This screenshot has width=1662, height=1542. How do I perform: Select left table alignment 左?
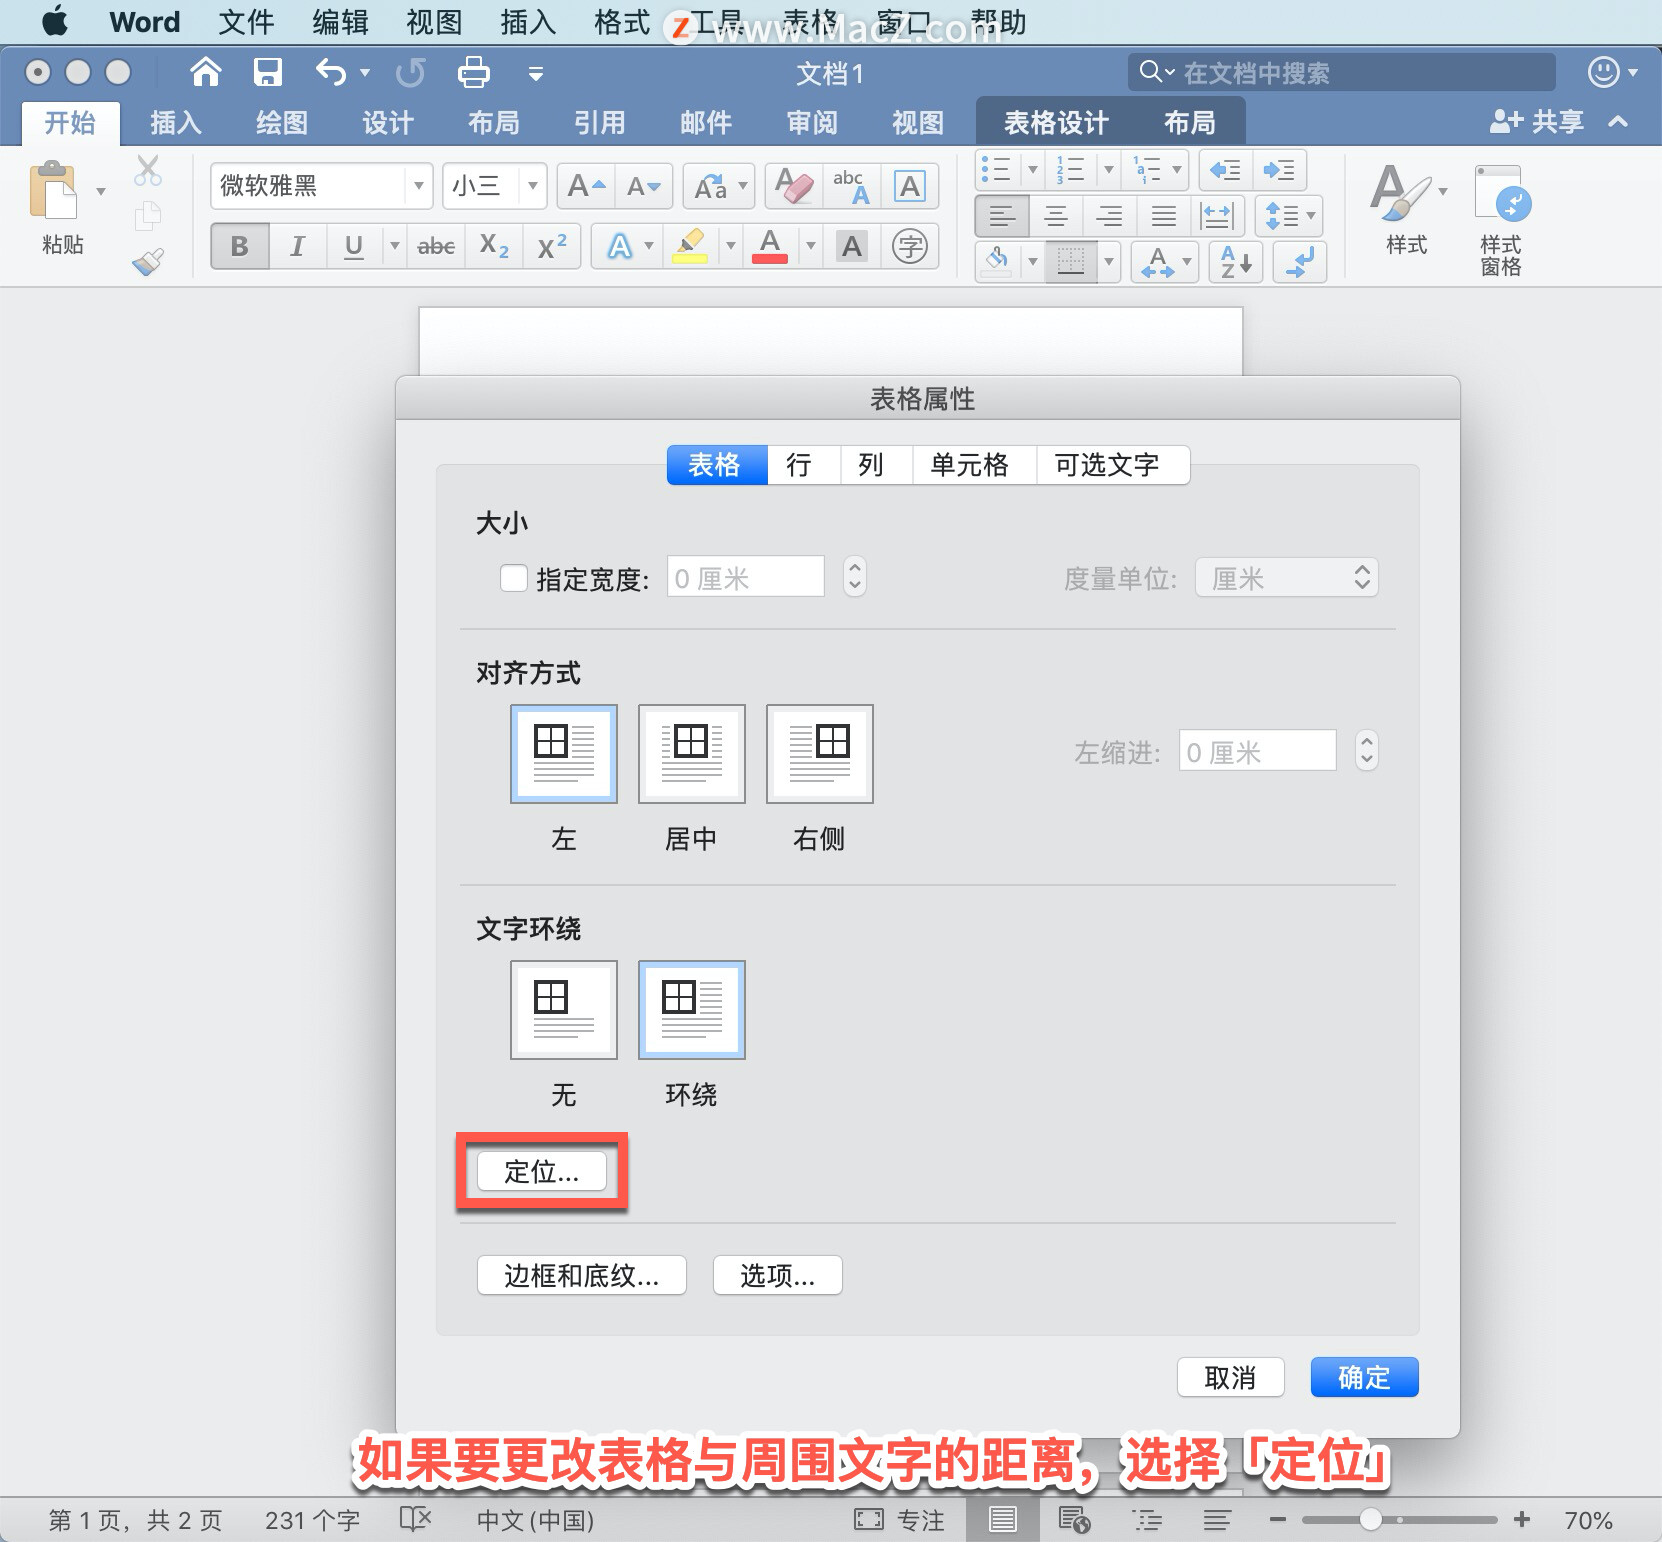tap(564, 754)
